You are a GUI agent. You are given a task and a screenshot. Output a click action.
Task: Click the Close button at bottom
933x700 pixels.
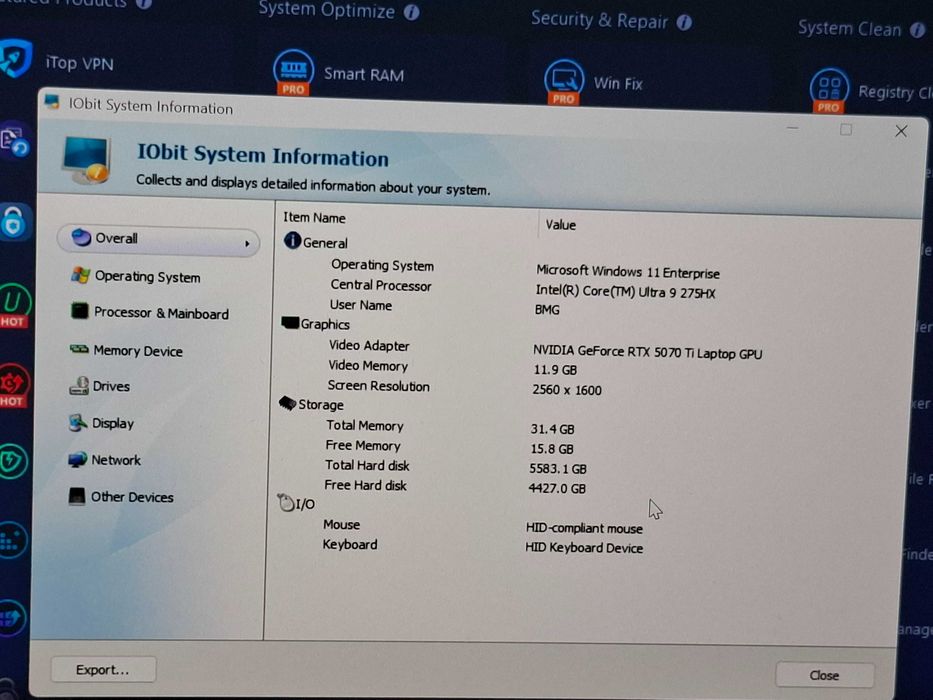point(824,676)
